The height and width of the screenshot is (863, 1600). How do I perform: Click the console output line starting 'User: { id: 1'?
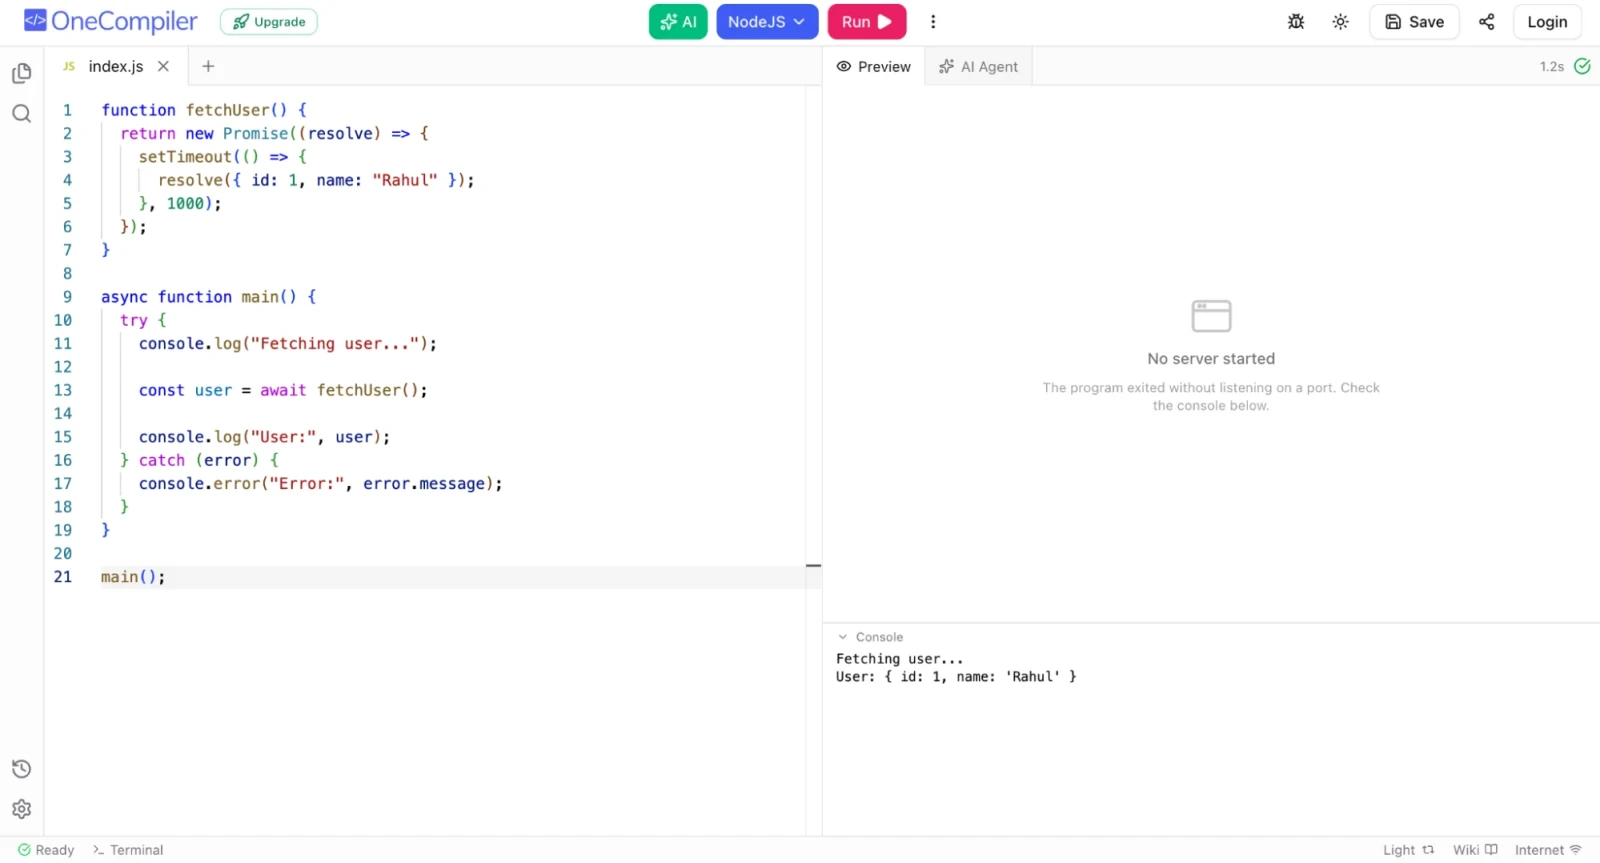[x=956, y=677]
